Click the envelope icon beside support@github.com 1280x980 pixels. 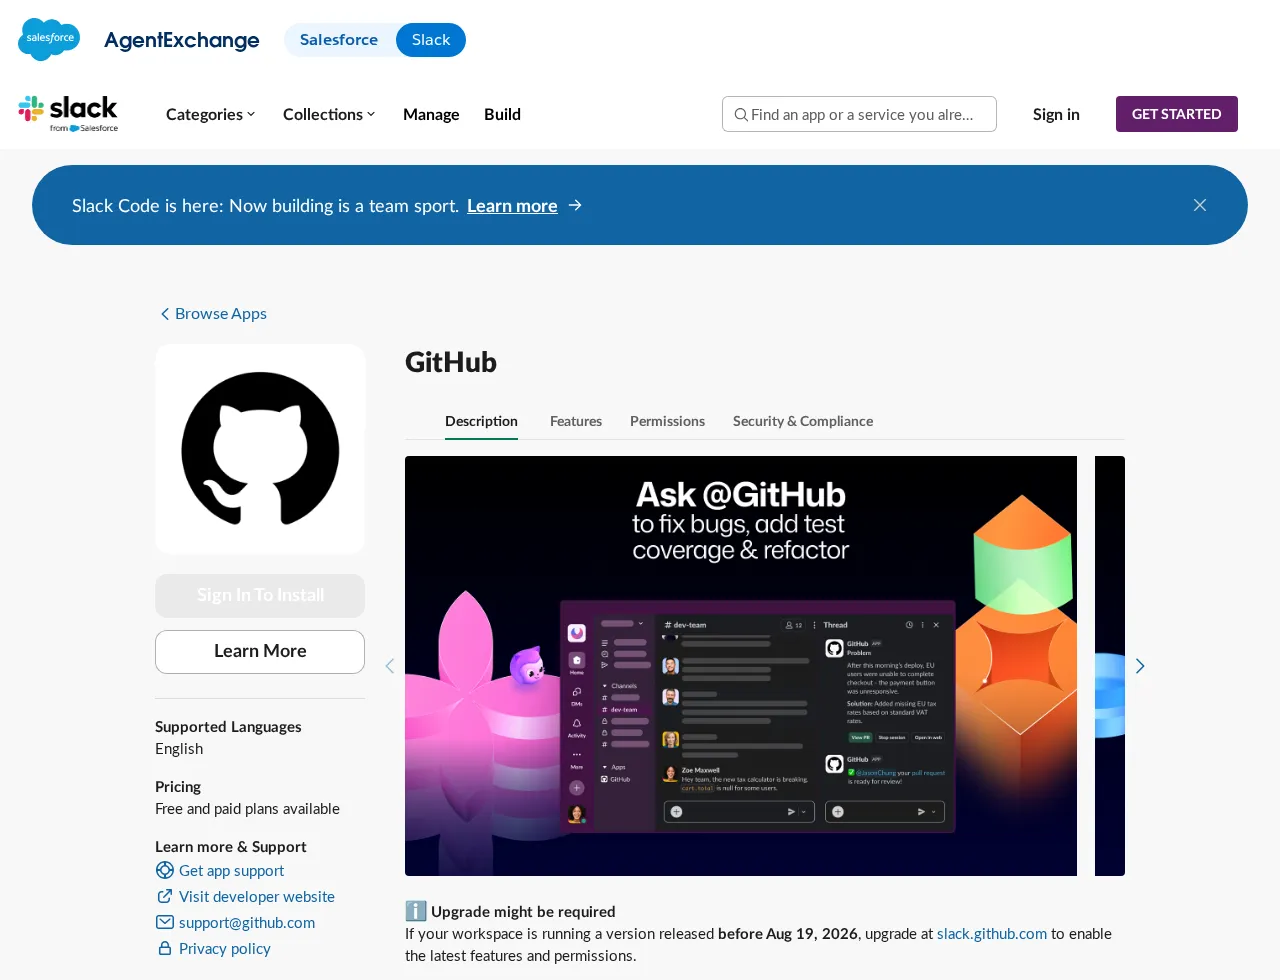tap(165, 922)
